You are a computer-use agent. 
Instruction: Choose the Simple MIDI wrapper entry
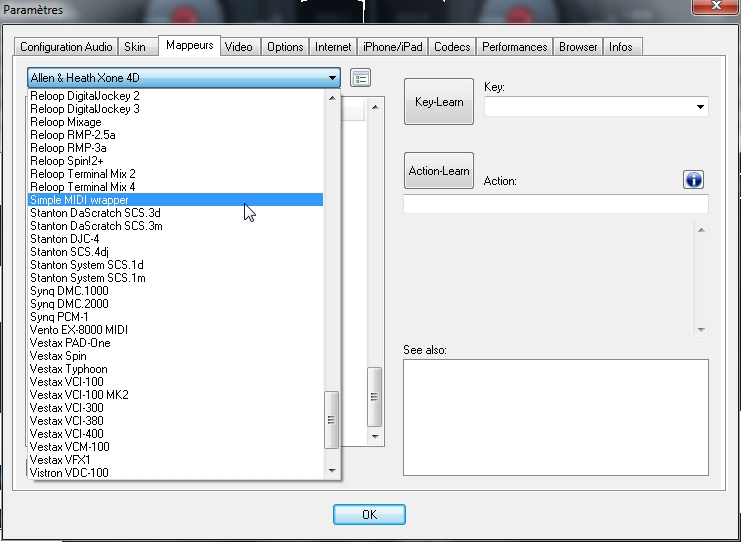pyautogui.click(x=175, y=200)
